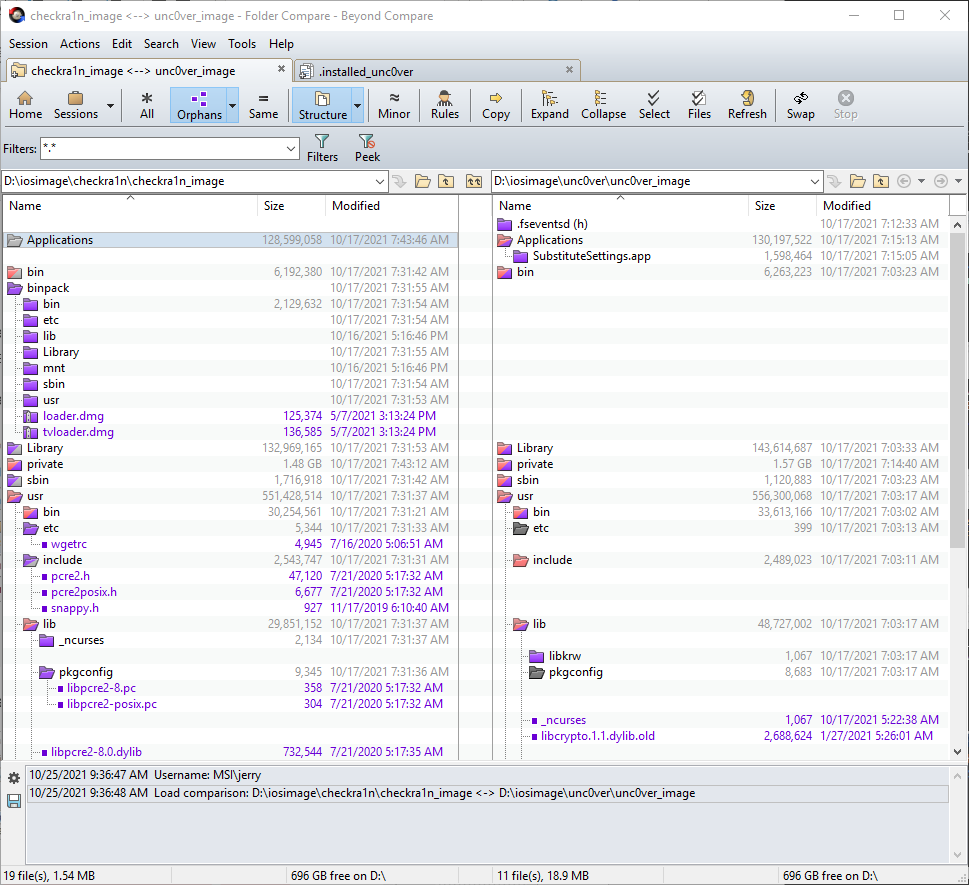Open the Actions menu

pyautogui.click(x=80, y=44)
